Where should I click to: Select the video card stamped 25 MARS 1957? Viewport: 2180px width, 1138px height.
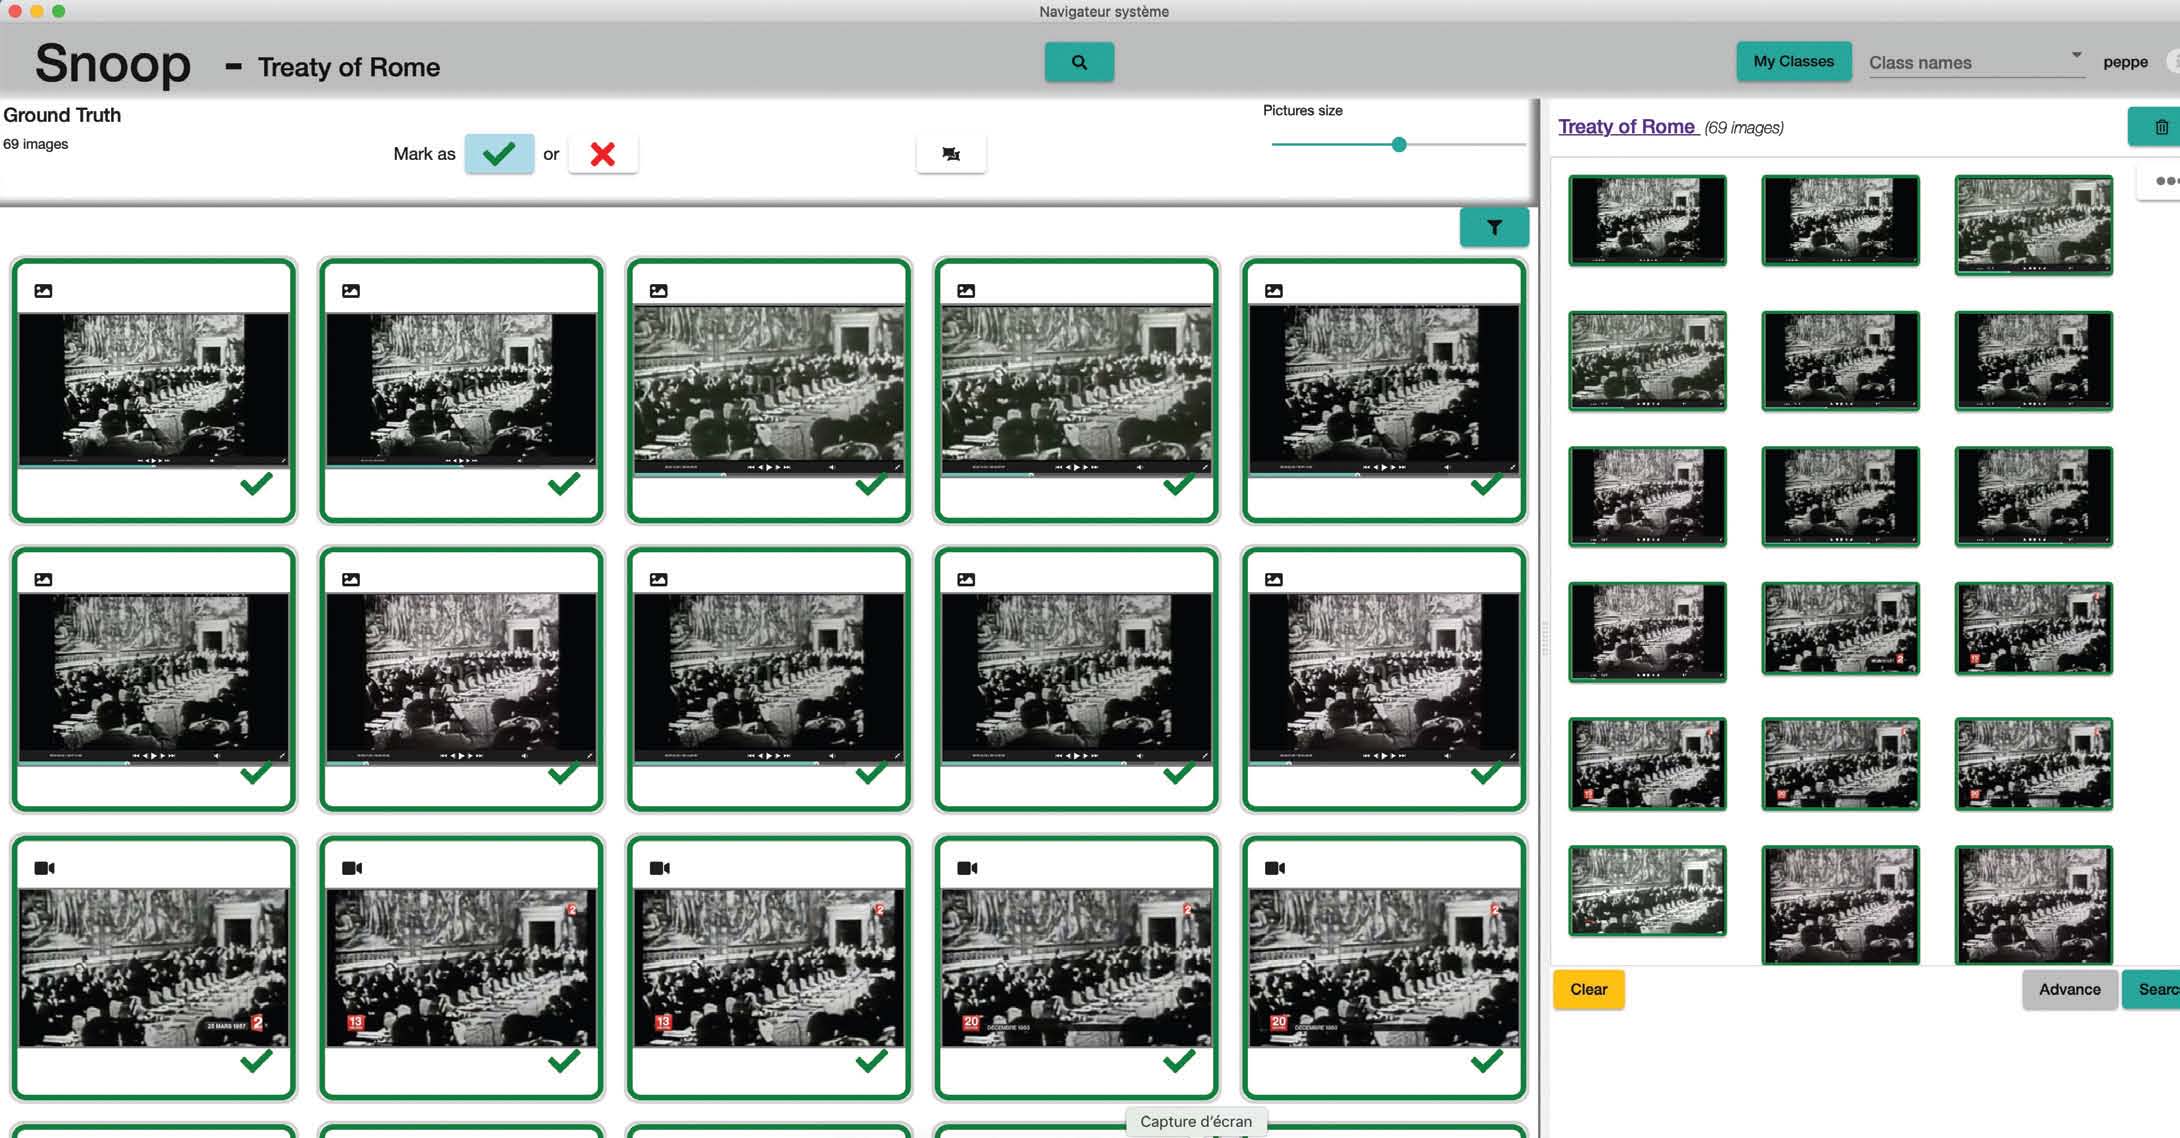tap(154, 968)
